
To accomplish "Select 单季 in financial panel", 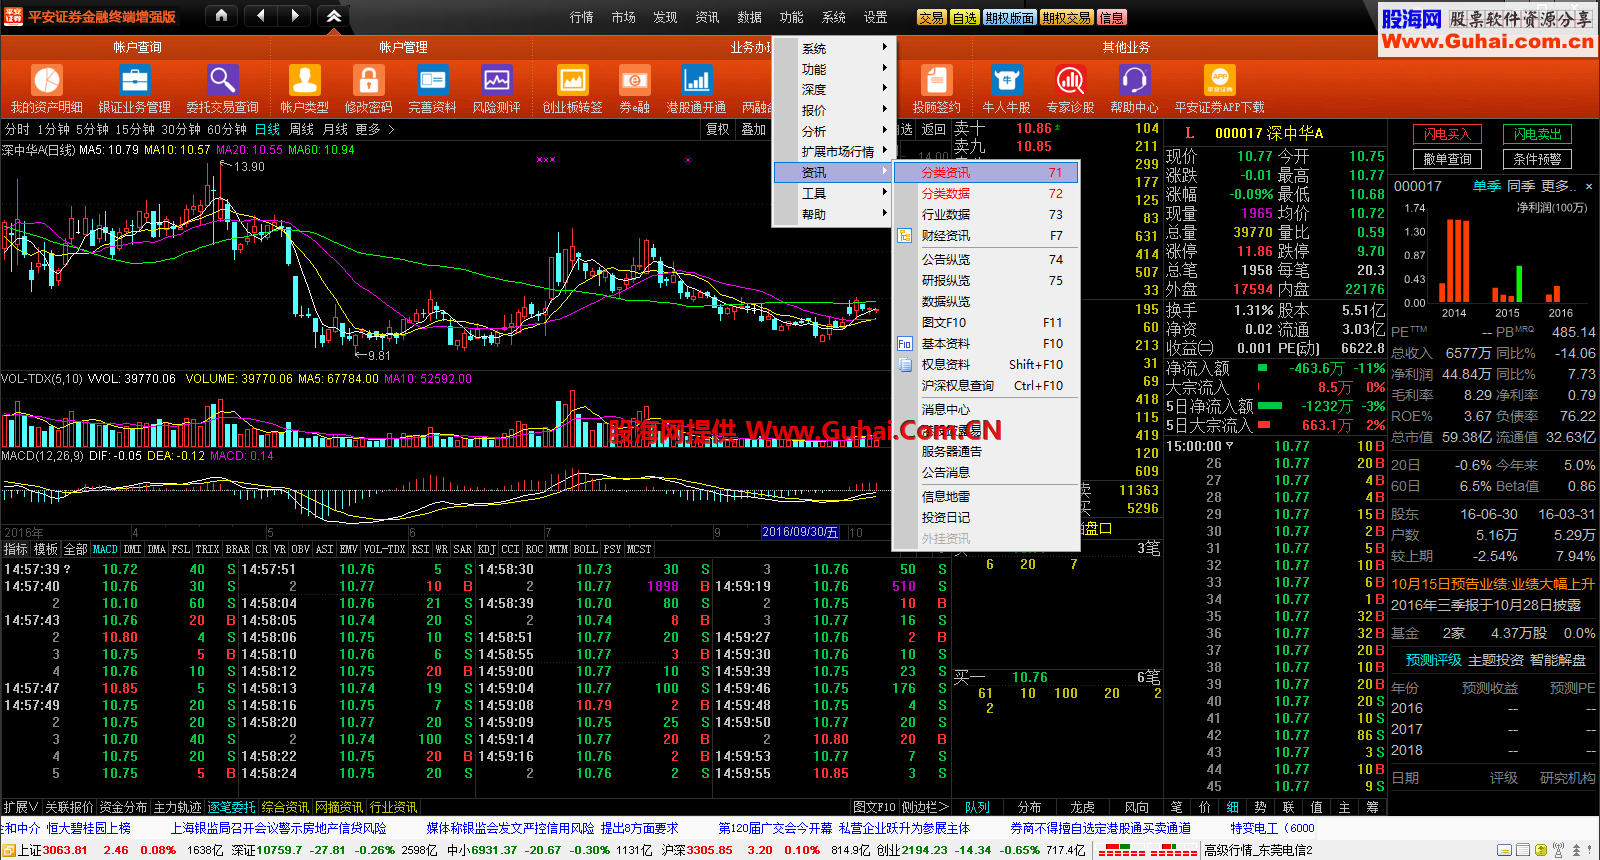I will 1486,186.
